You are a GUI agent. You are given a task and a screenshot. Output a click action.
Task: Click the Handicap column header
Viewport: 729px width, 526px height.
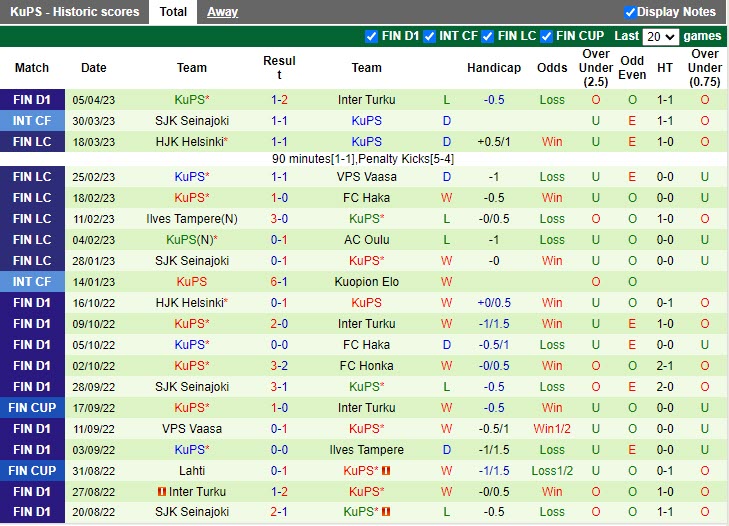click(x=494, y=68)
